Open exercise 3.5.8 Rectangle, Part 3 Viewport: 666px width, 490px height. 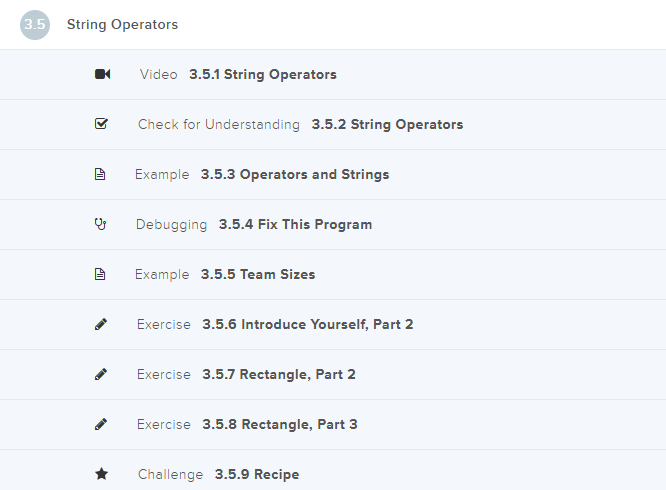pyautogui.click(x=279, y=425)
